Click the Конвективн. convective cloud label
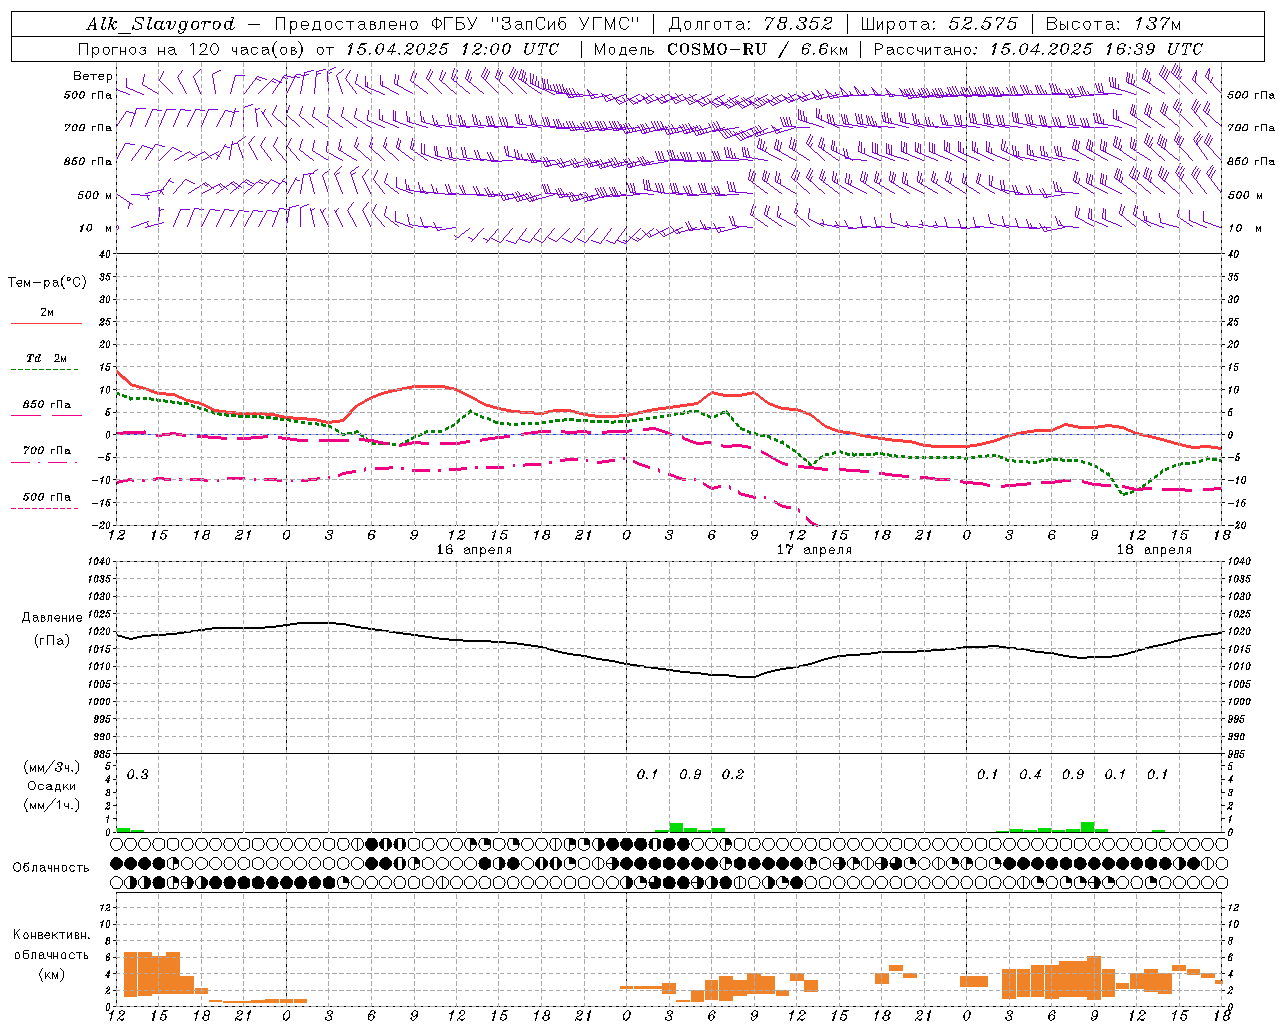Screen dimensions: 1280x1024 51,935
